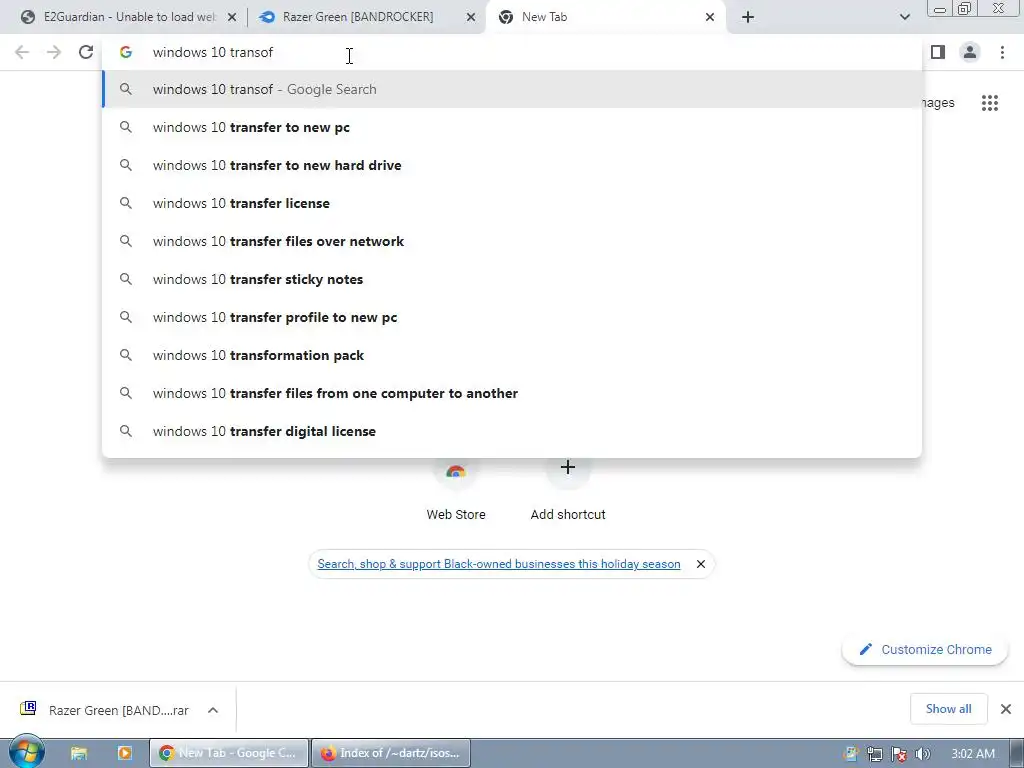Open the Action Center flag tray icon
The height and width of the screenshot is (768, 1024).
click(899, 754)
